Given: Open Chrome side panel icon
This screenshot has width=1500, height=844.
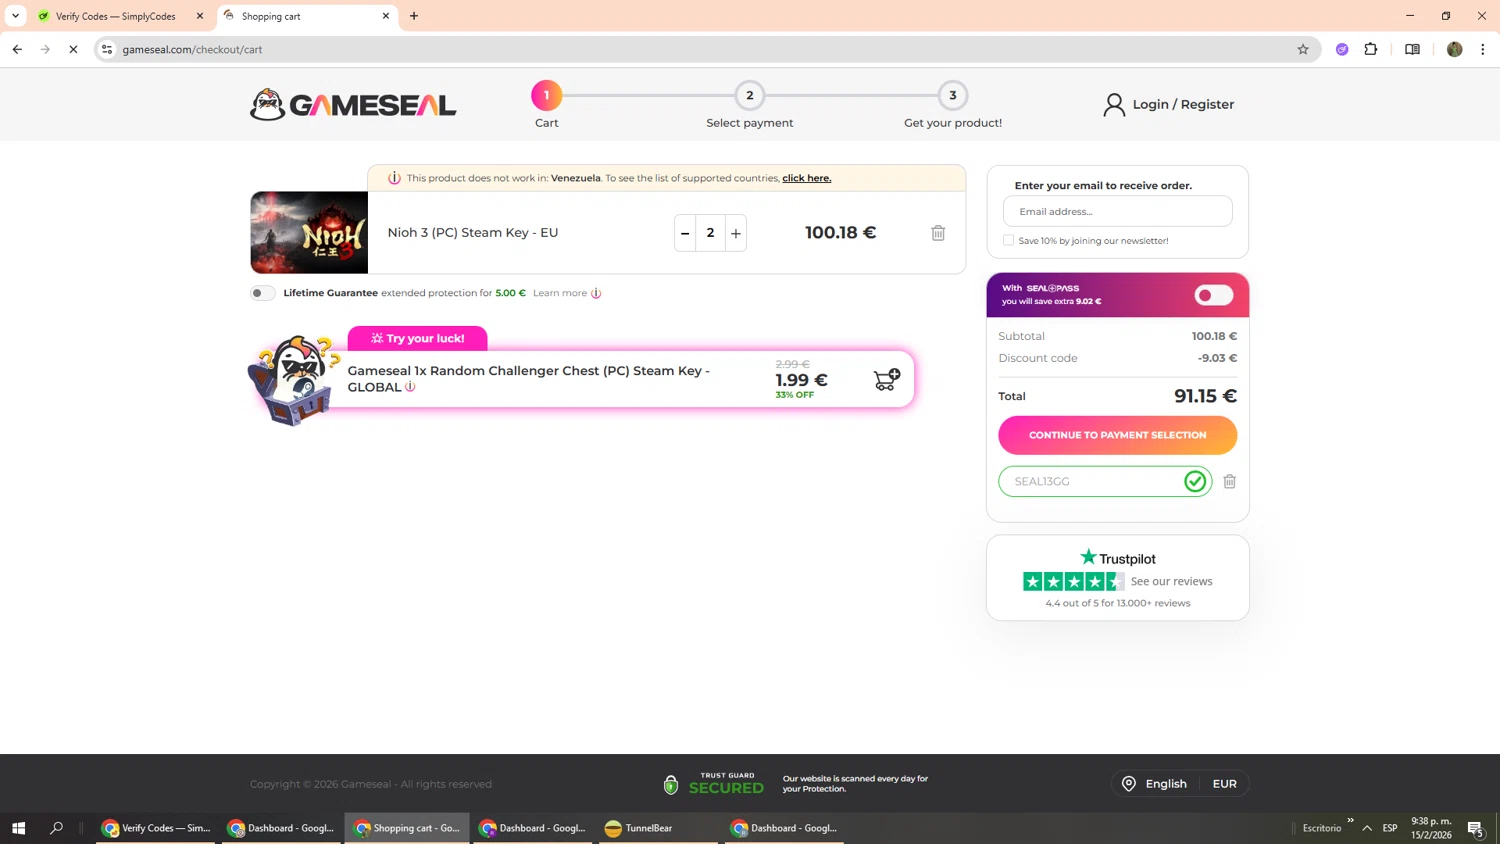Looking at the screenshot, I should (1412, 49).
